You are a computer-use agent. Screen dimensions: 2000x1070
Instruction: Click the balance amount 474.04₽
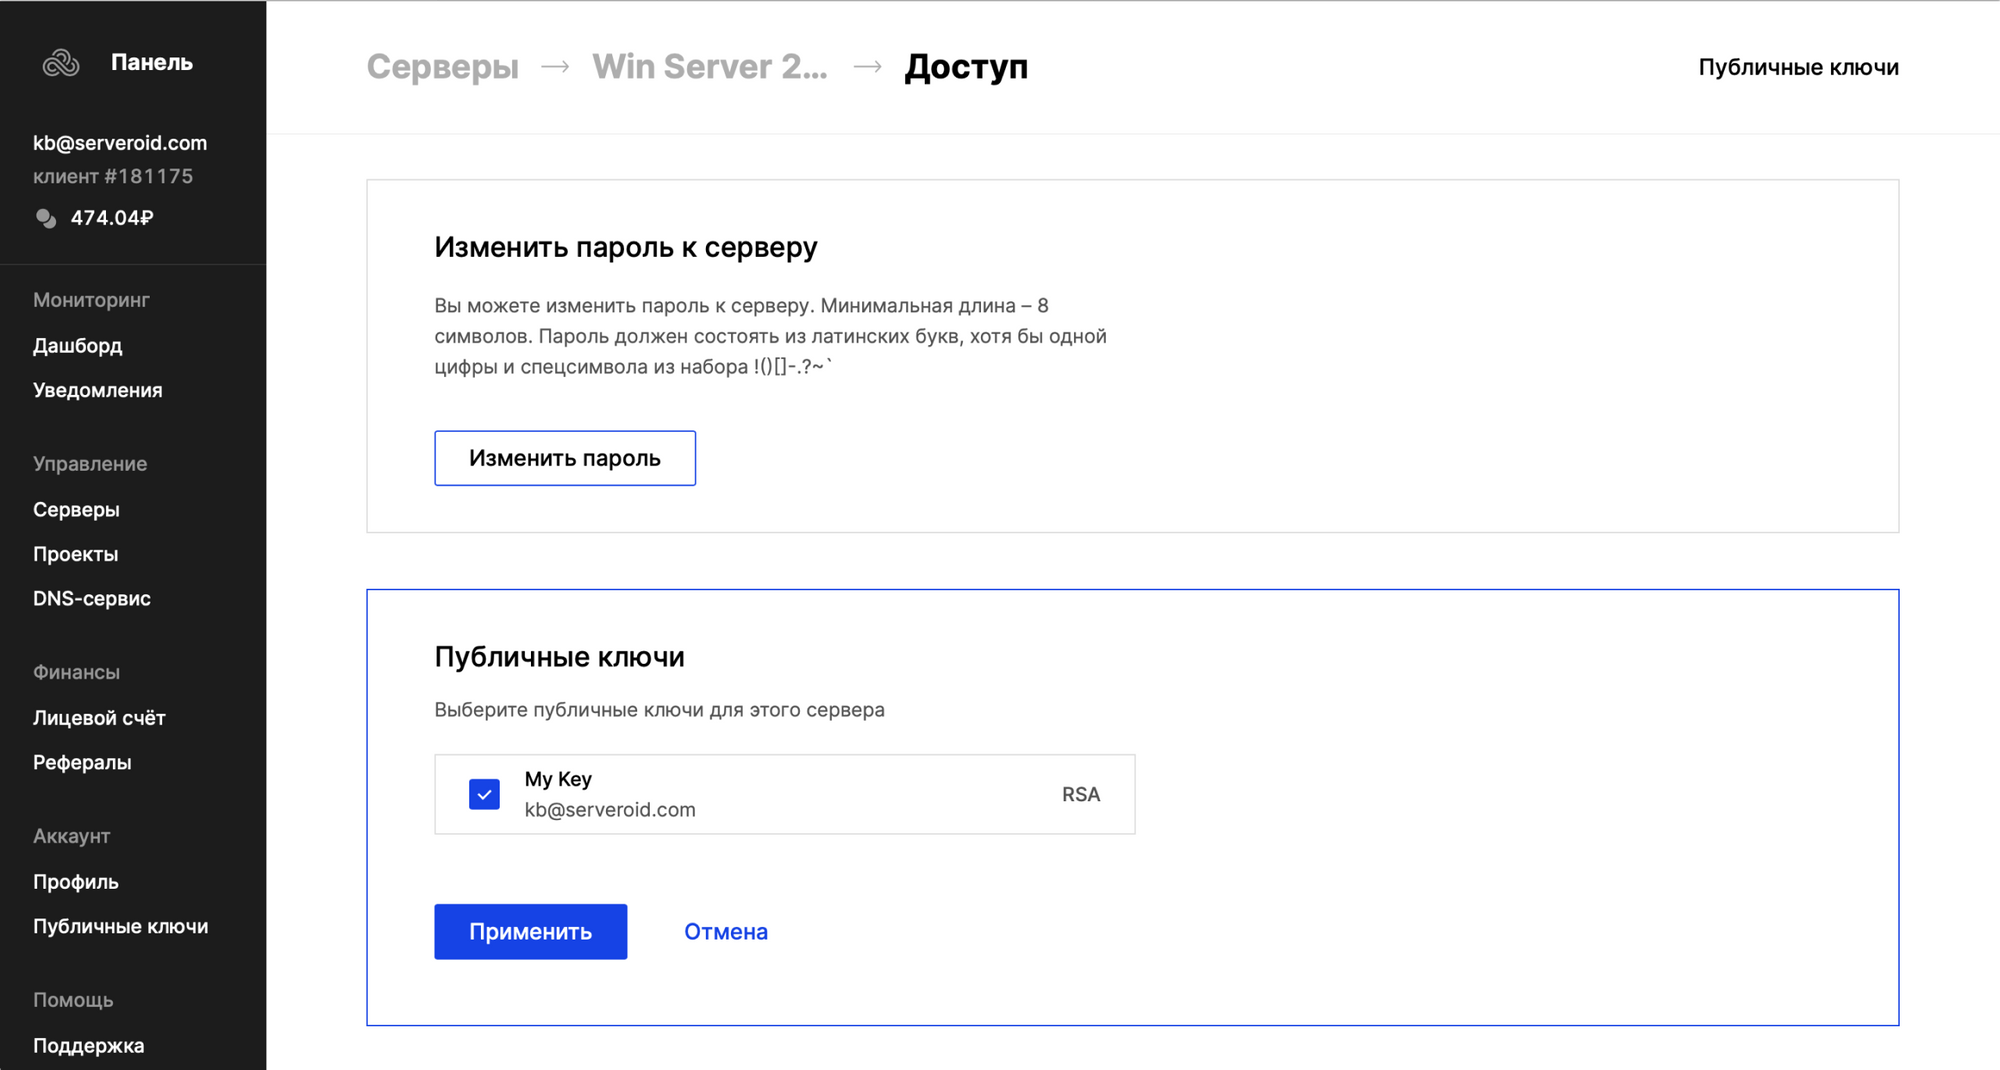[112, 218]
